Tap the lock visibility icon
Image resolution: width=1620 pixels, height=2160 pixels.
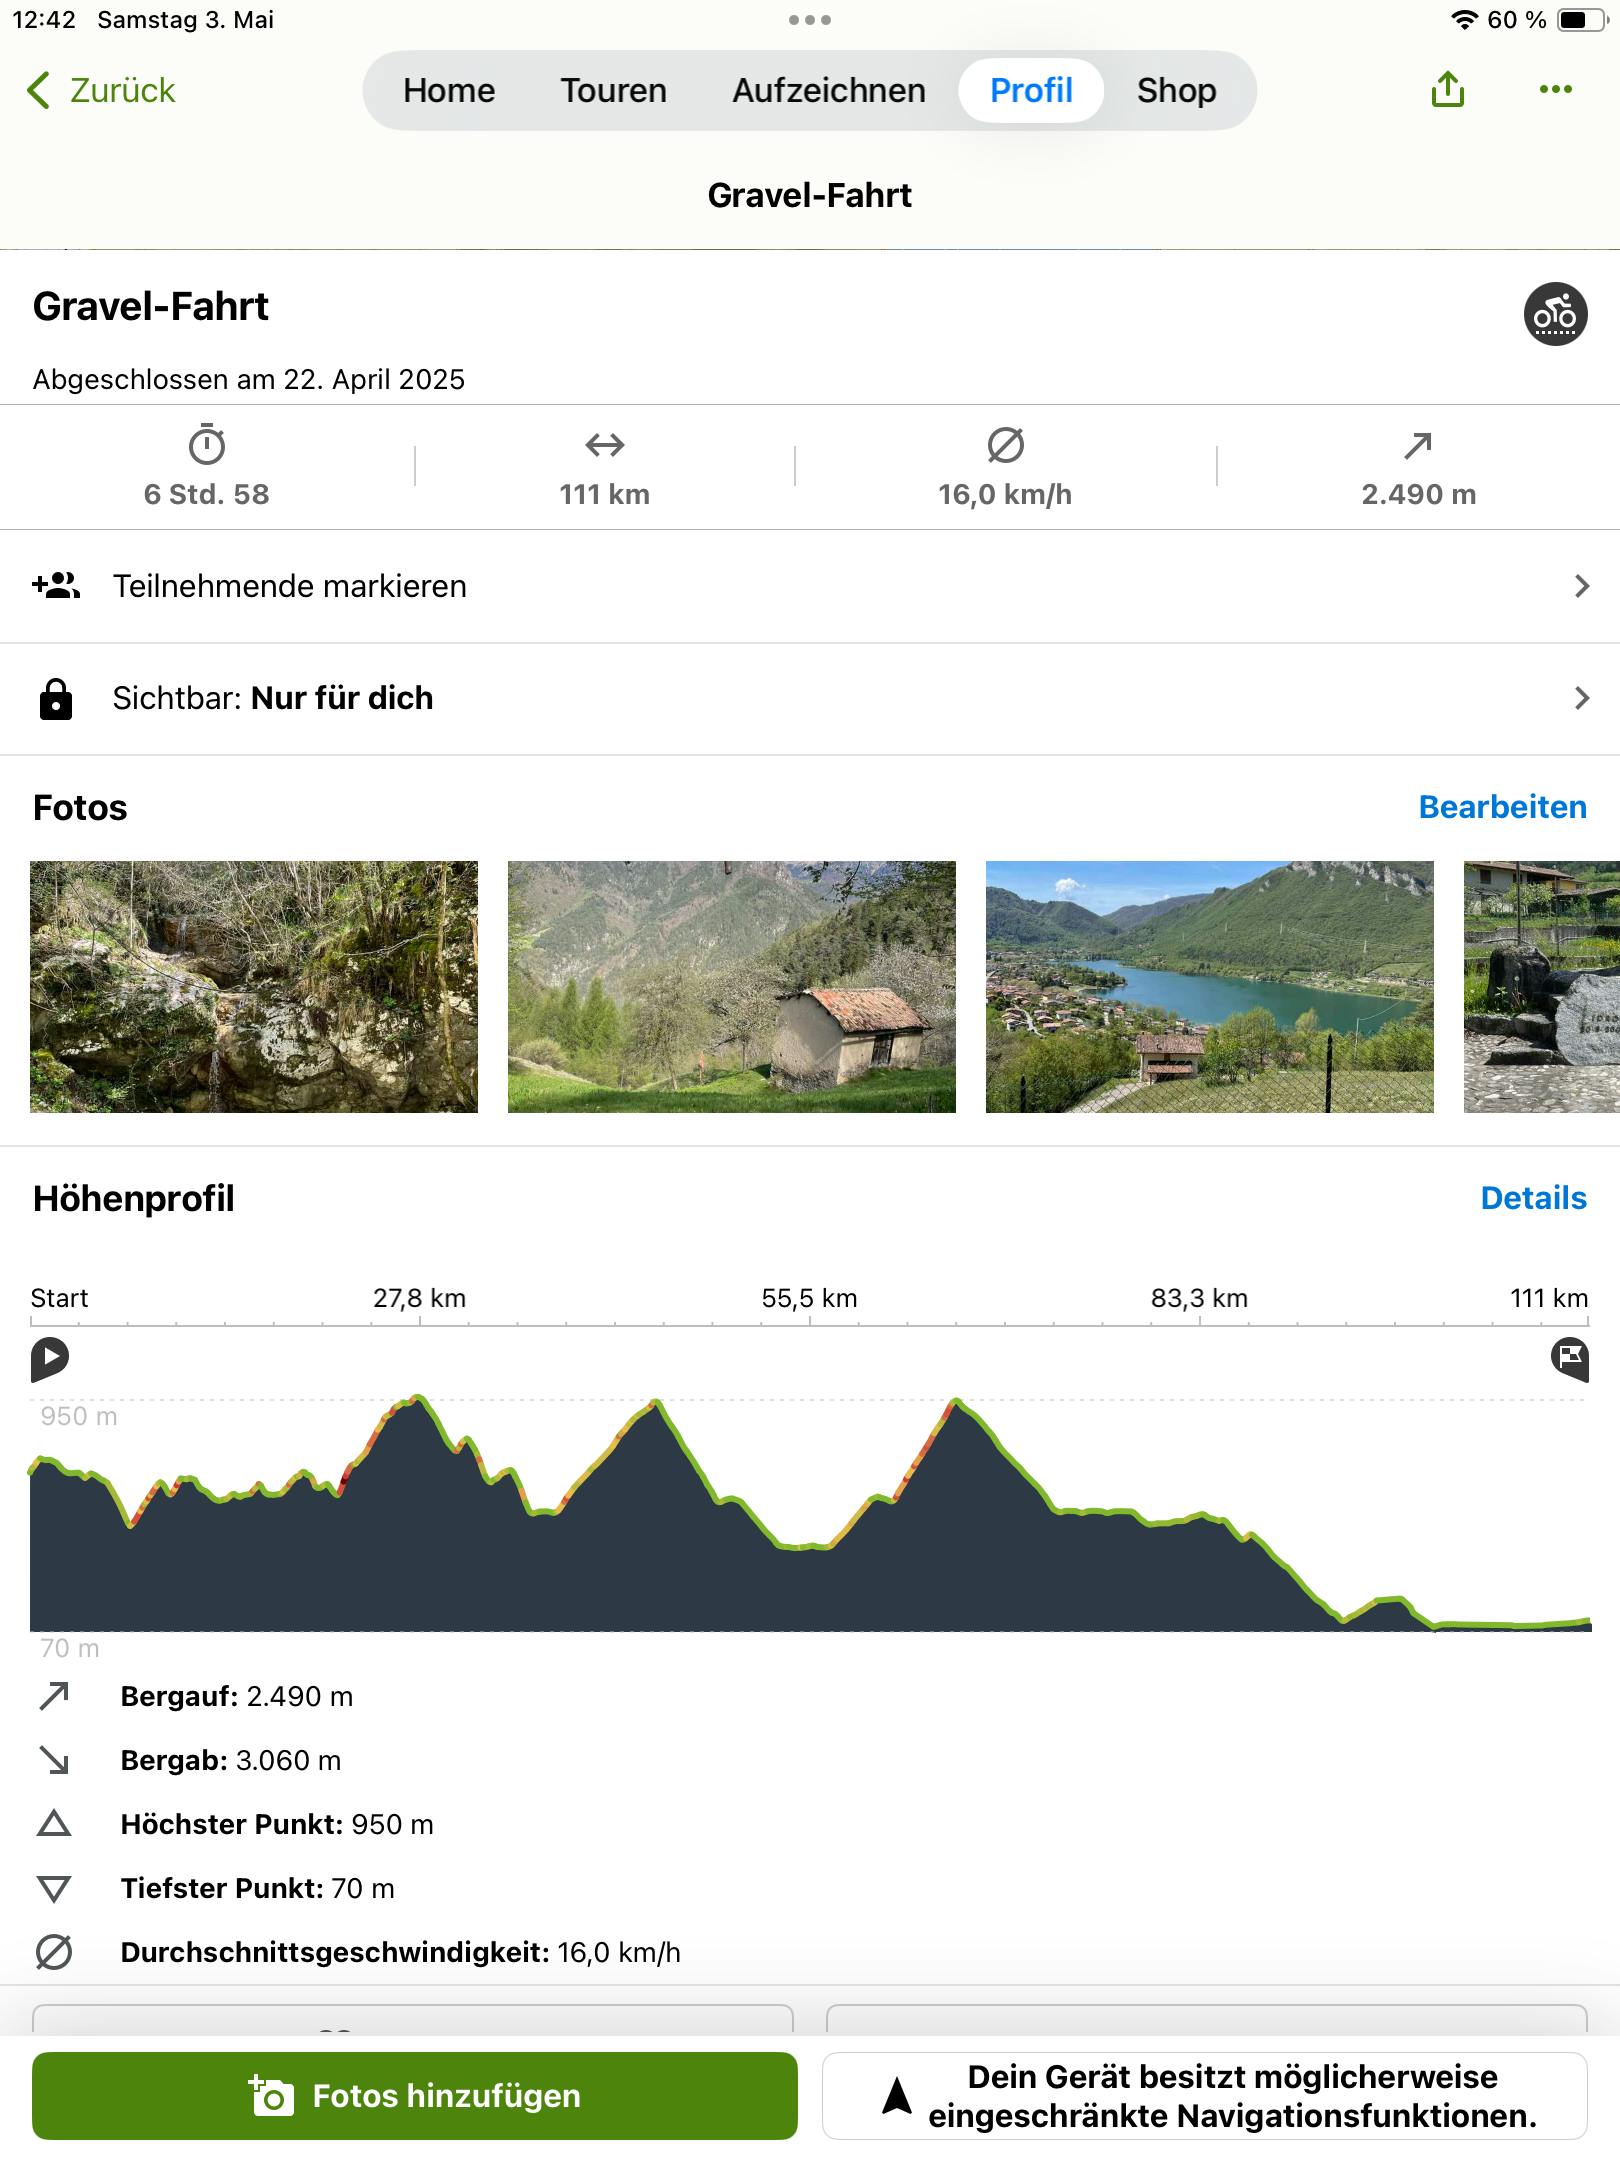(56, 698)
